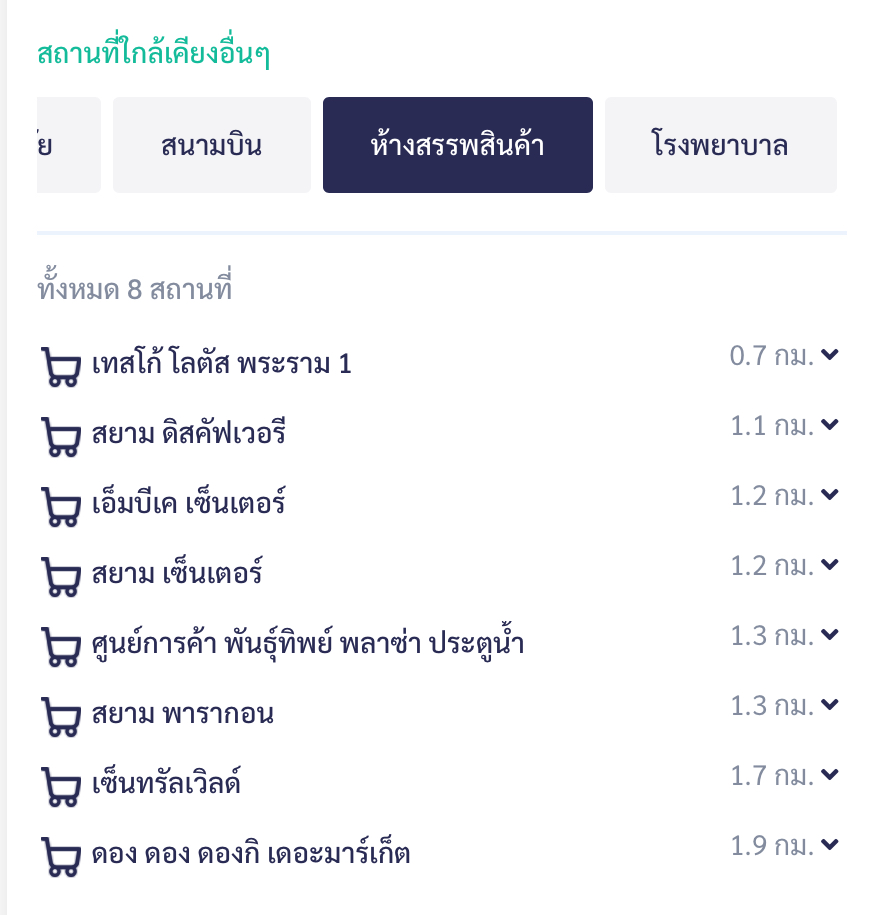The height and width of the screenshot is (915, 869).
Task: Click cart icon beside เทสโก้ โลตัส พระราม 1
Action: coord(60,367)
